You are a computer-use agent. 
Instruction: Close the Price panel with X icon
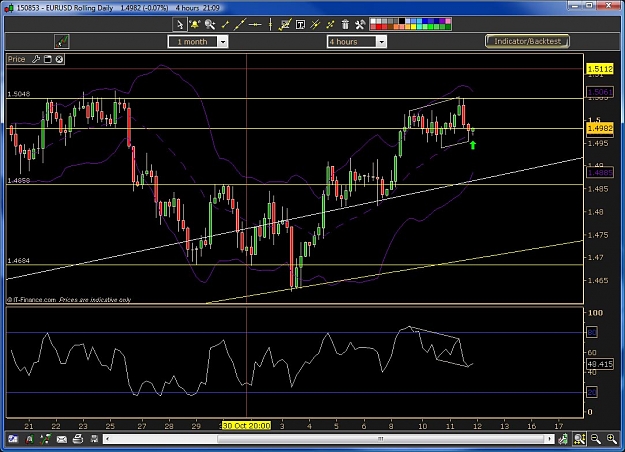[59, 59]
